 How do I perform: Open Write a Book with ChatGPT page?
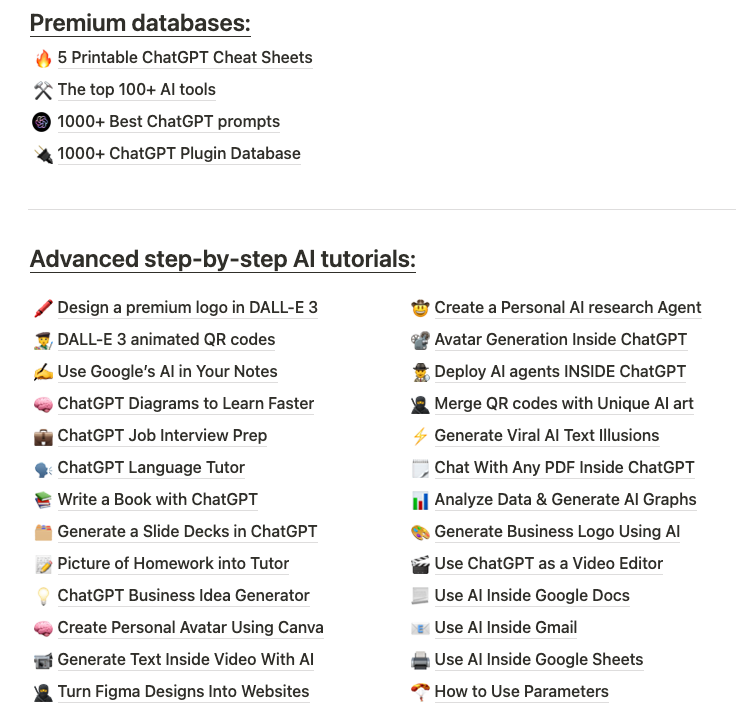pyautogui.click(x=158, y=500)
